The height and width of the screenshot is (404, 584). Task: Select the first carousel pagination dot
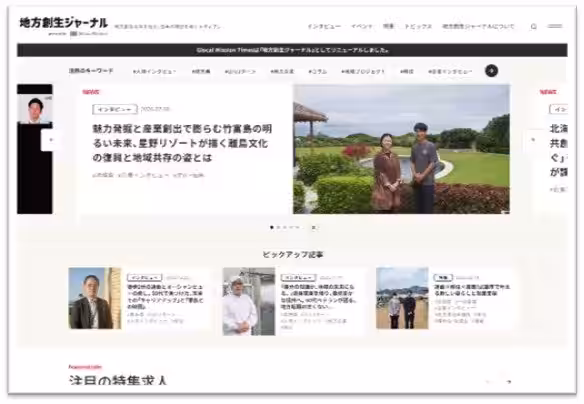click(272, 227)
